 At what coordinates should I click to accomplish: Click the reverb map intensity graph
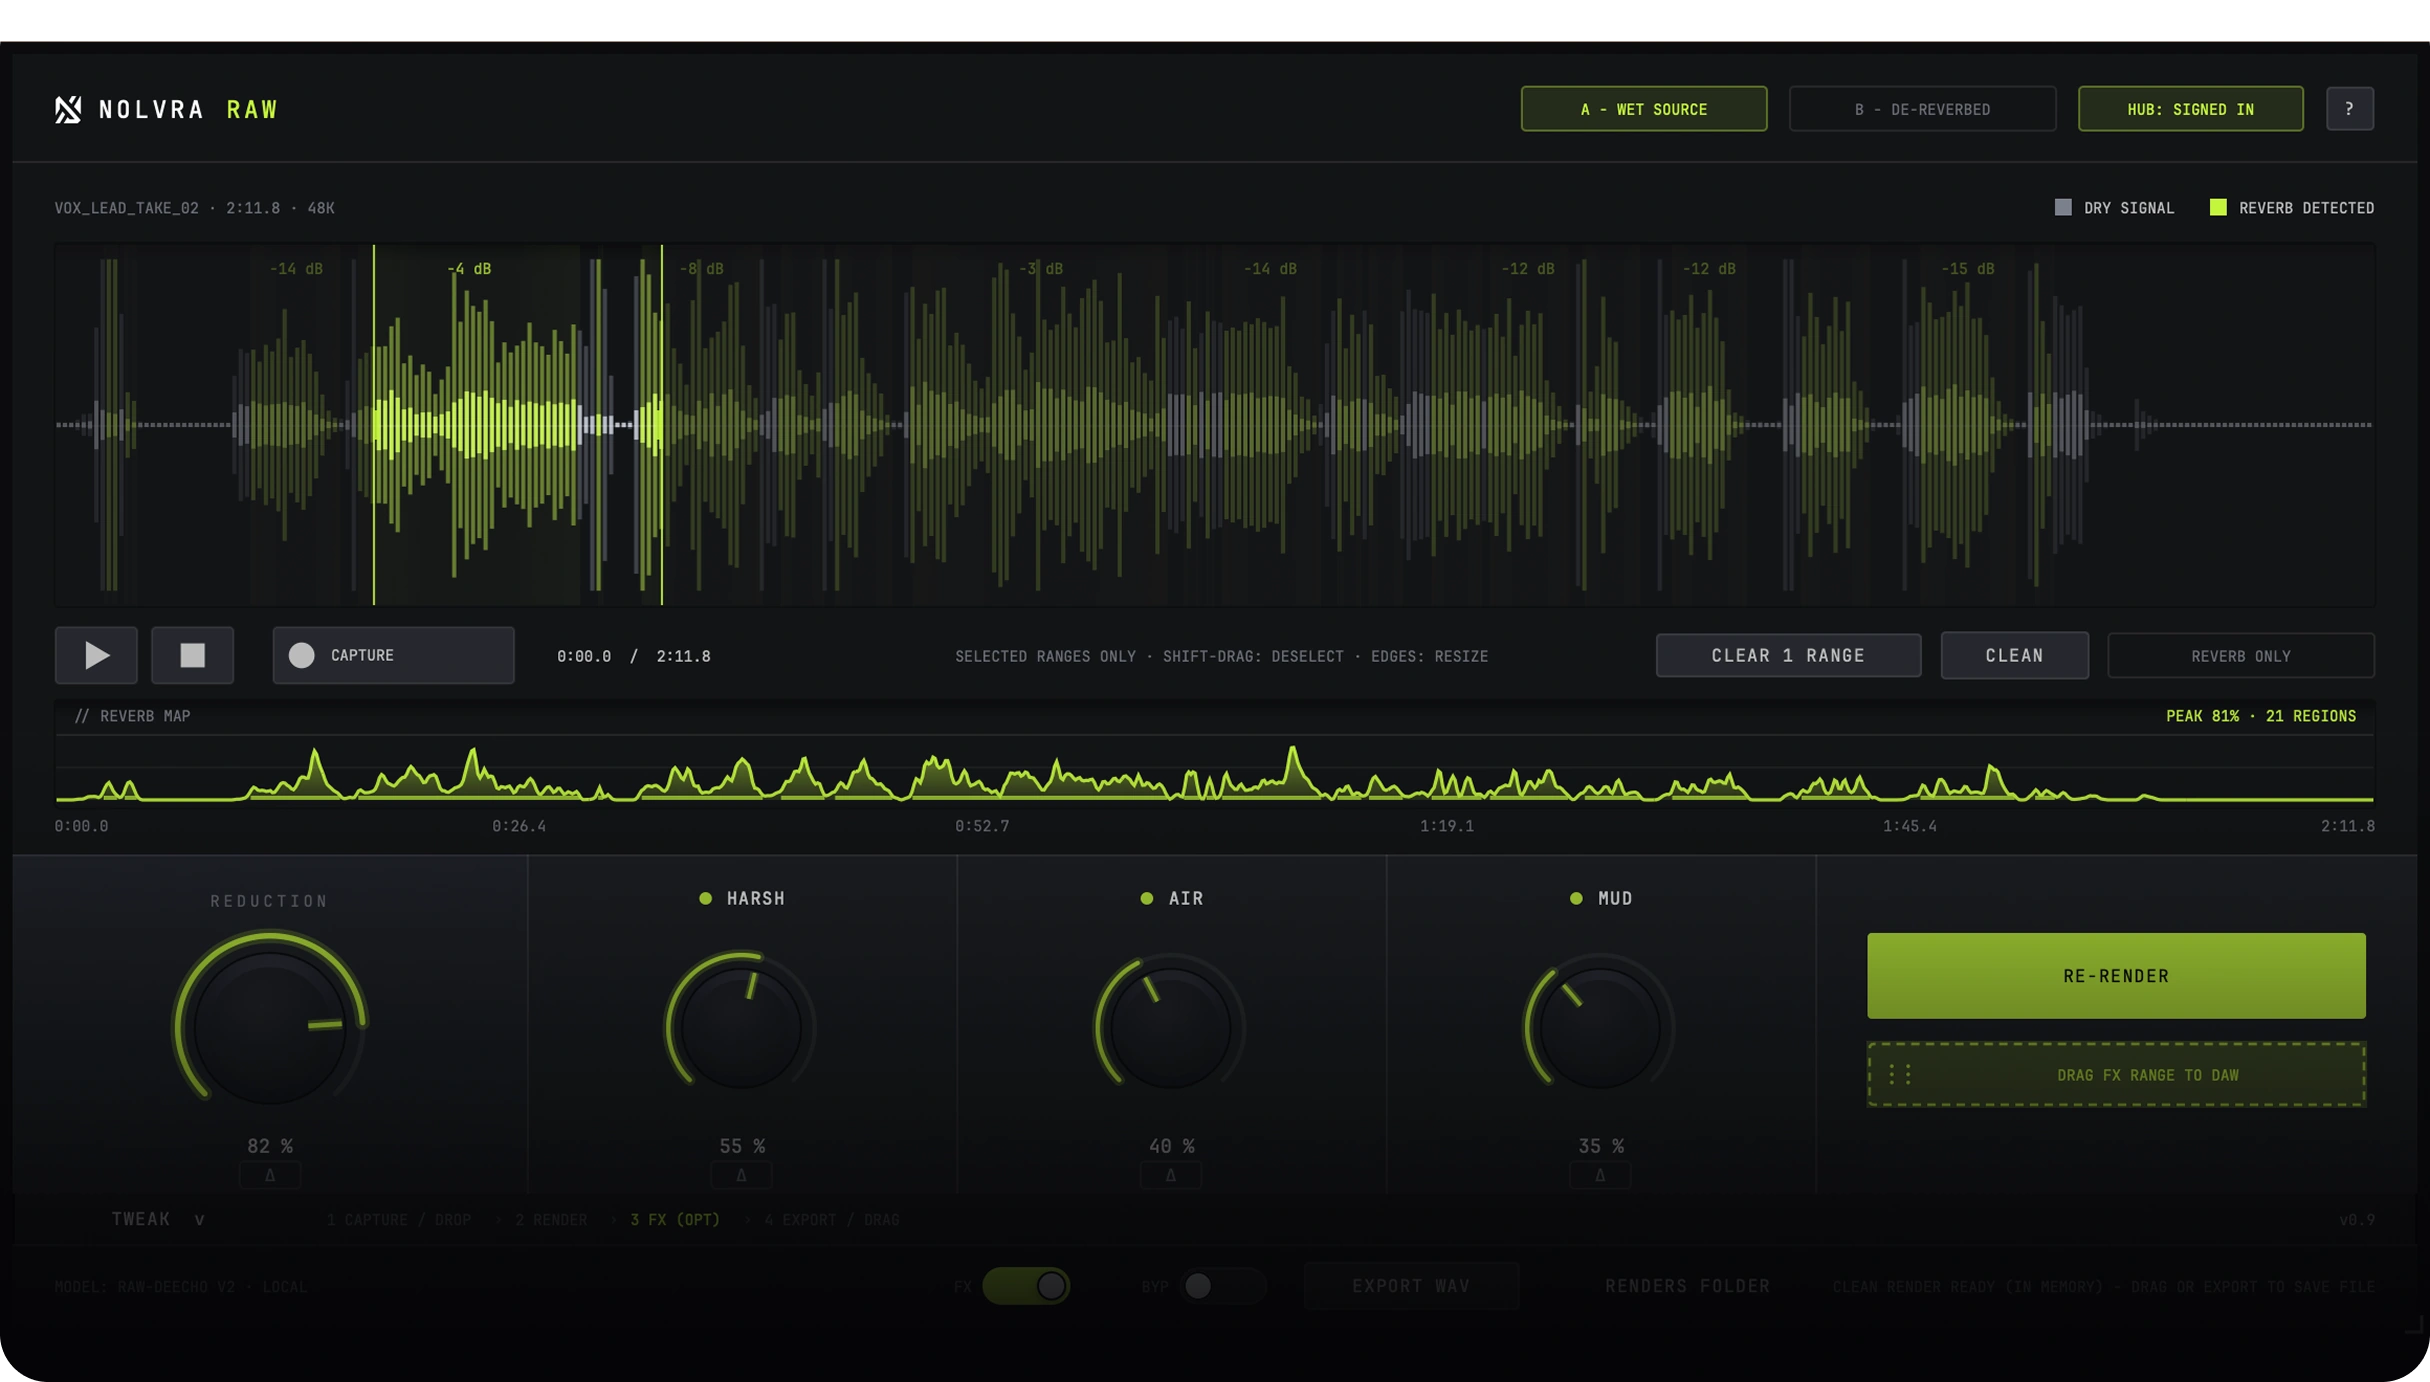[x=1214, y=770]
